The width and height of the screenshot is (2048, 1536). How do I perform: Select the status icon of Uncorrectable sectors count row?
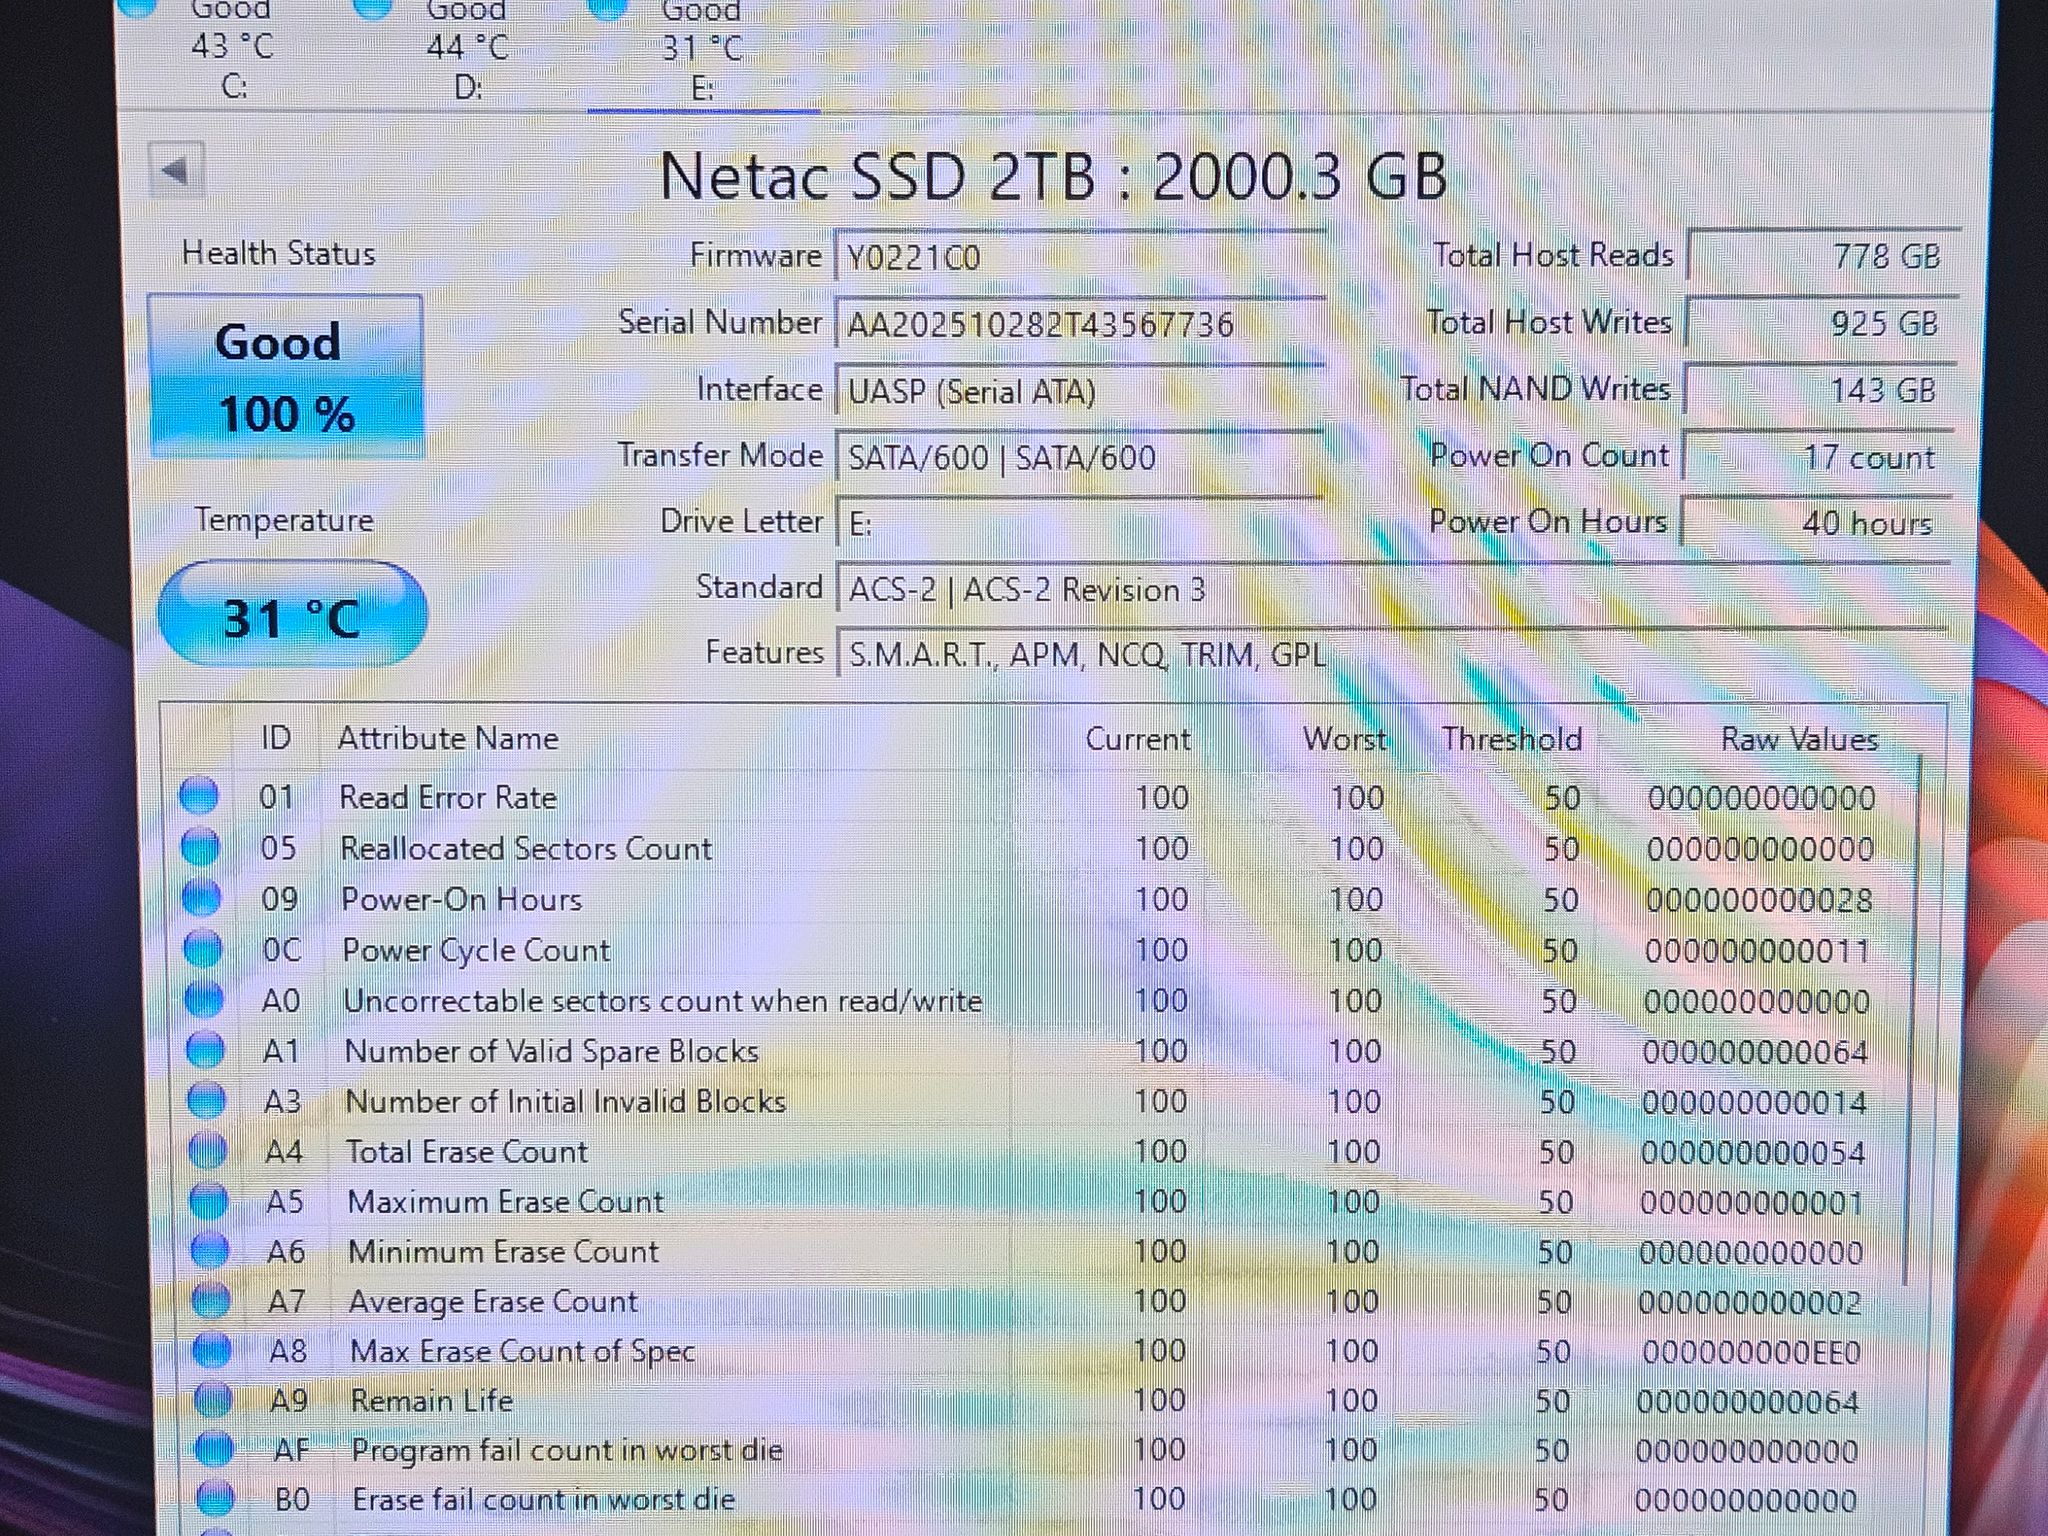click(x=204, y=998)
